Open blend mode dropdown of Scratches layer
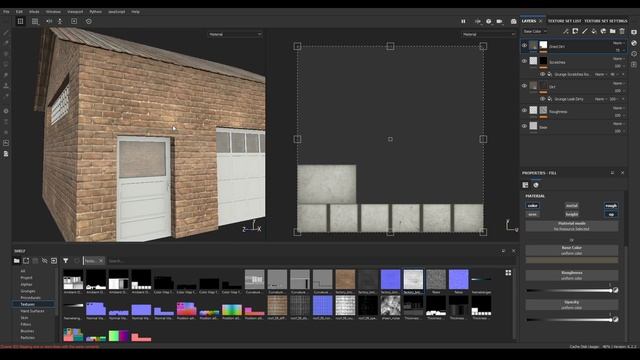The image size is (640, 360). pyautogui.click(x=618, y=59)
